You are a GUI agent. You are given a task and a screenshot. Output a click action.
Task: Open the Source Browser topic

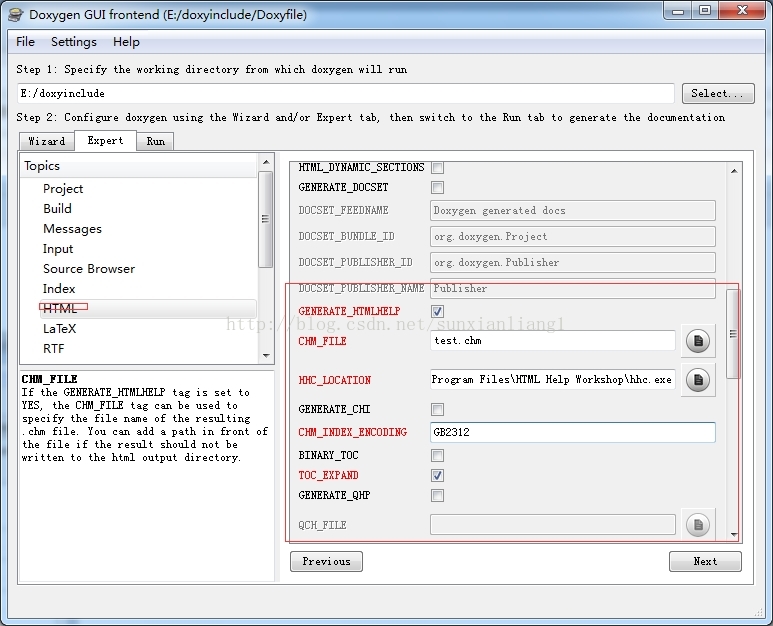pos(89,269)
